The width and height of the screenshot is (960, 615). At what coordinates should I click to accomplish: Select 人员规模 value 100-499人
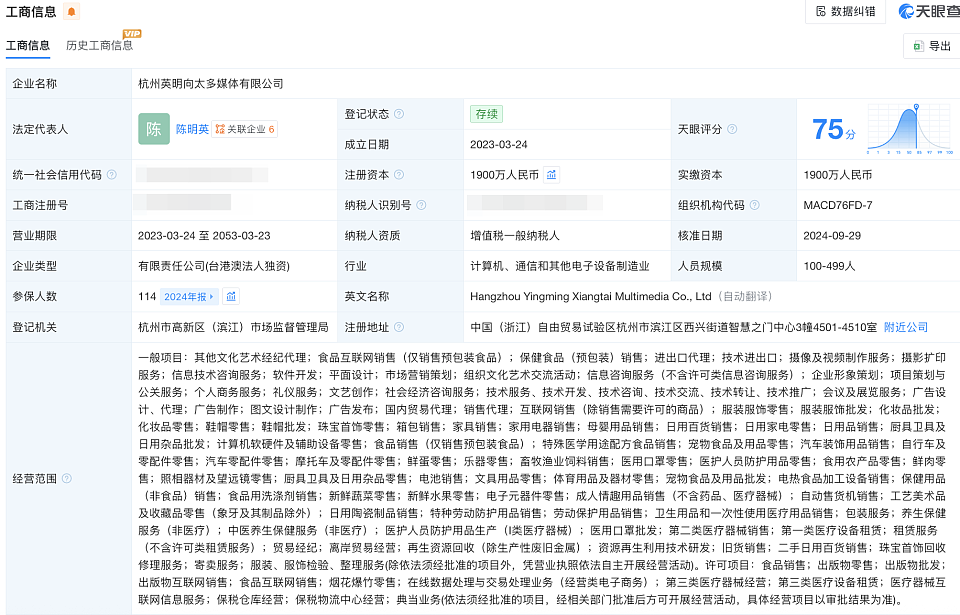(829, 266)
